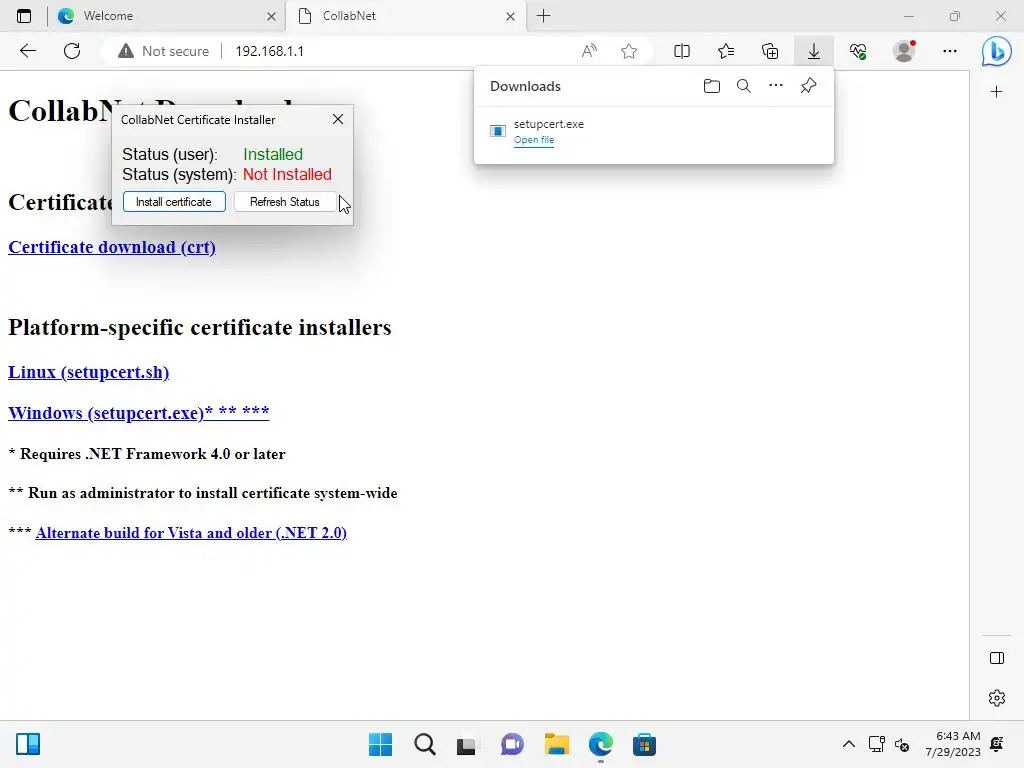Open Favorites list icon
The height and width of the screenshot is (768, 1024).
(x=726, y=51)
